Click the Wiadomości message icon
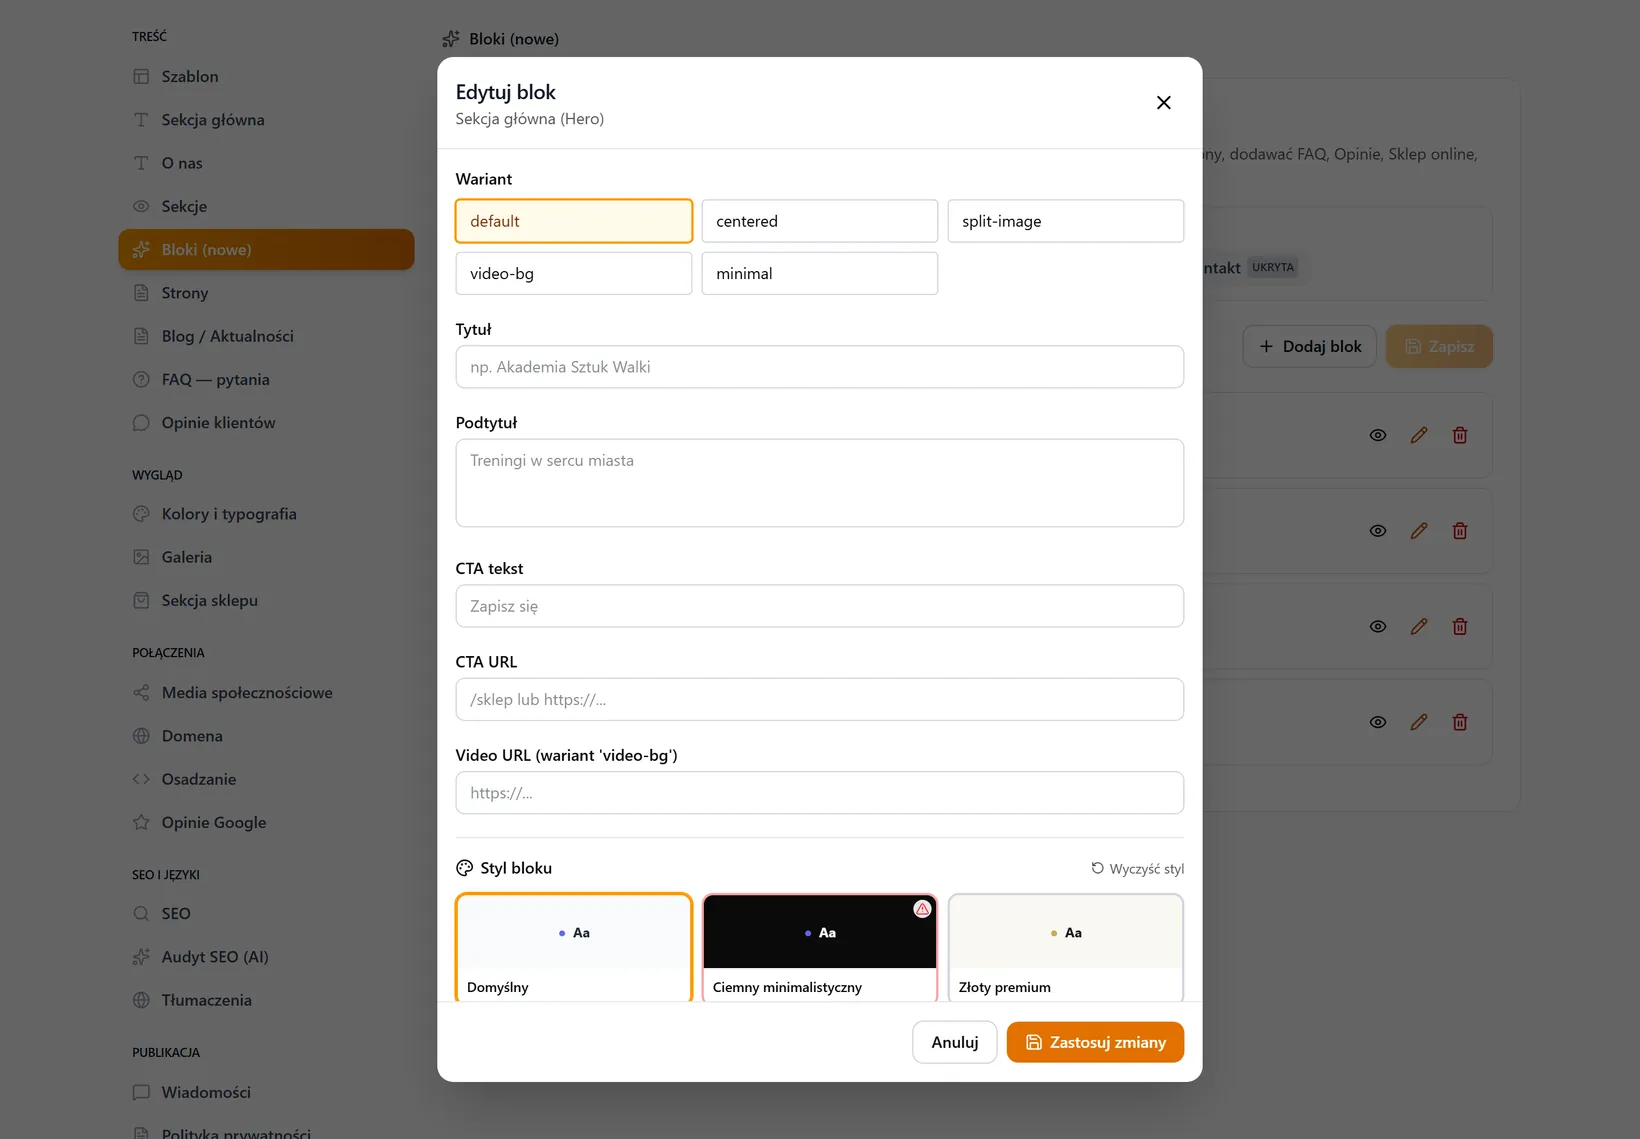The height and width of the screenshot is (1139, 1640). click(x=141, y=1092)
